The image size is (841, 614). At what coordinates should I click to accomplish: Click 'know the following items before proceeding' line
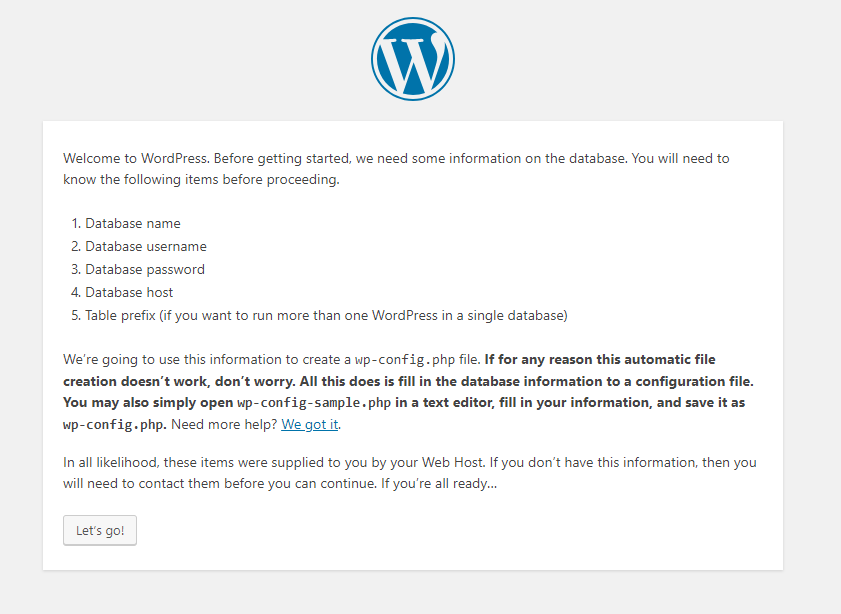coord(201,179)
